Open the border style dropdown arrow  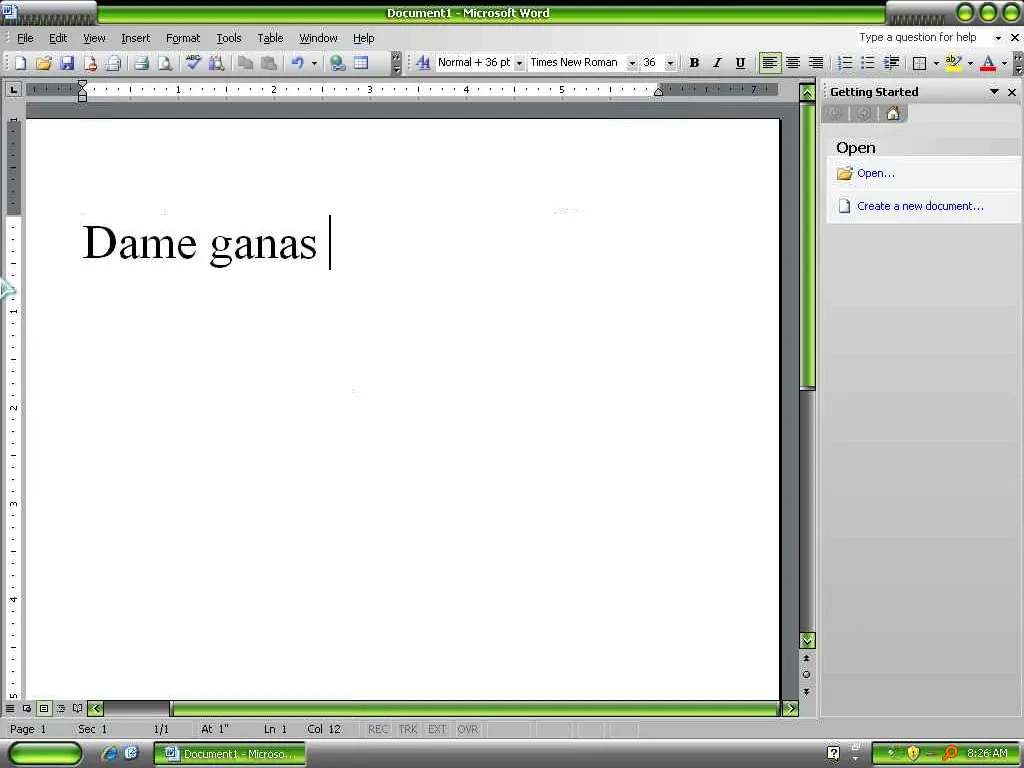[x=936, y=63]
